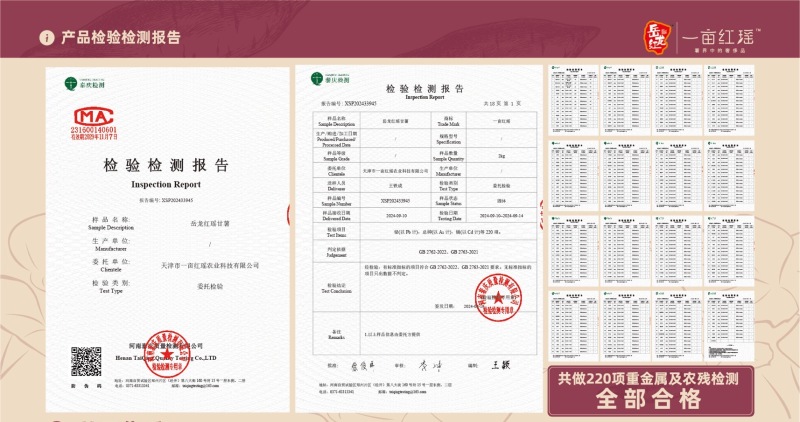Click the 泰庆检测 logo on the cover page
Image resolution: width=800 pixels, height=422 pixels.
85,84
